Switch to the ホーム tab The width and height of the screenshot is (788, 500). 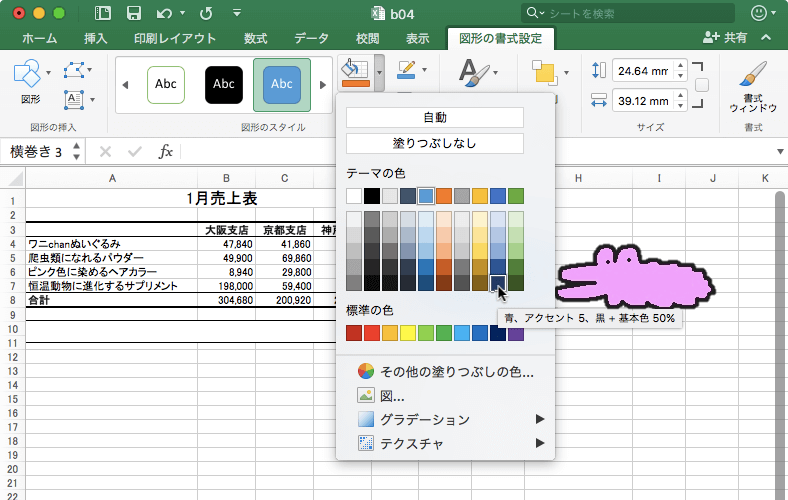39,38
